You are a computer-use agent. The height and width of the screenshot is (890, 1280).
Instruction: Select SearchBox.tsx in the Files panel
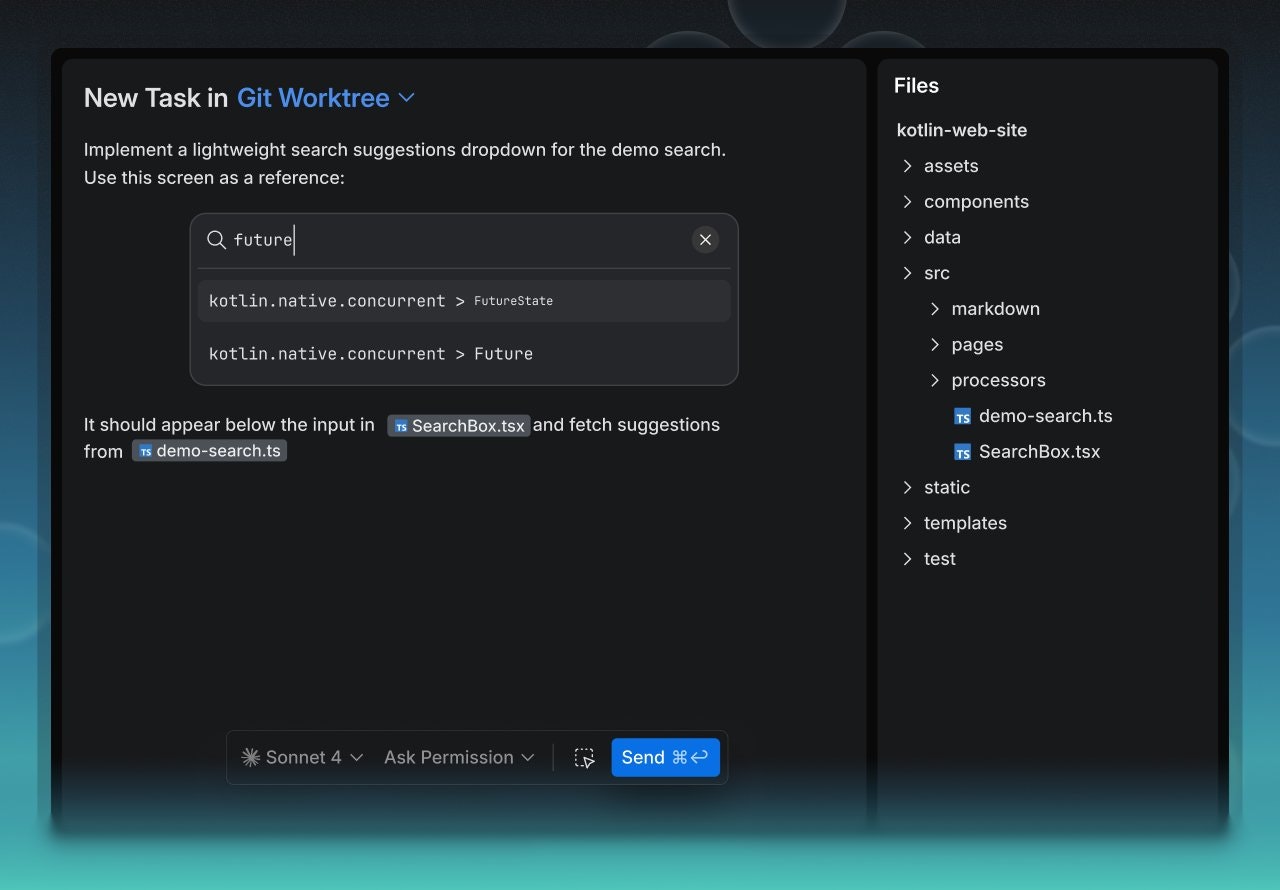1038,451
